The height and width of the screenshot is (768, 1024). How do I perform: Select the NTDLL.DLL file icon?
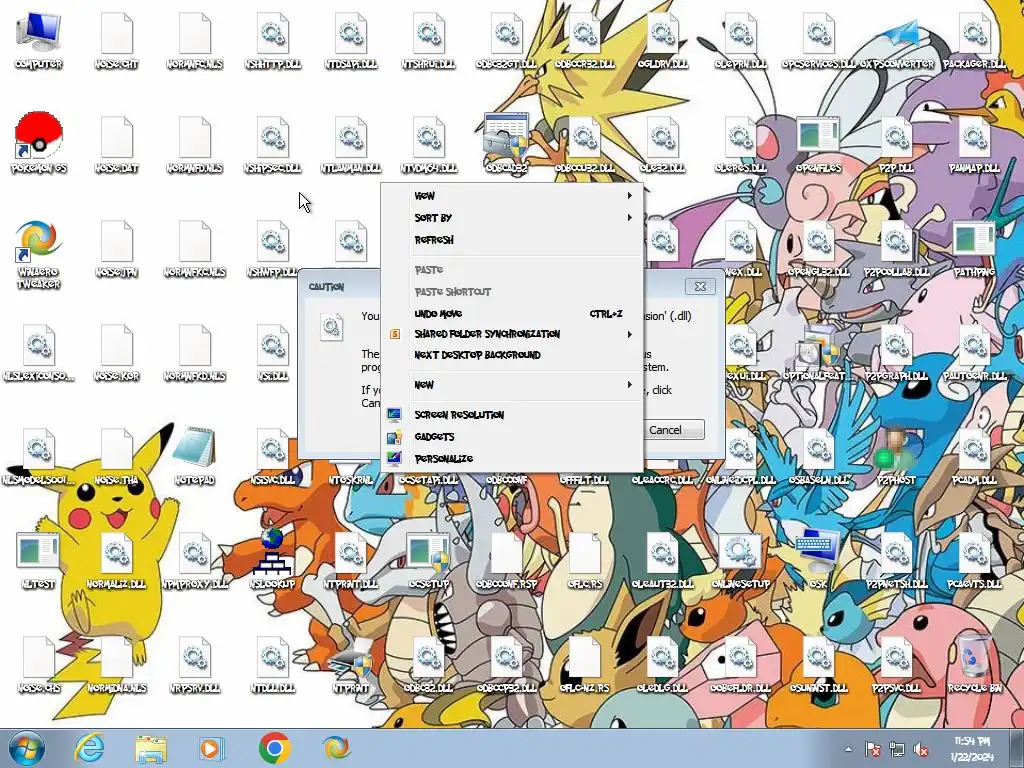272,663
